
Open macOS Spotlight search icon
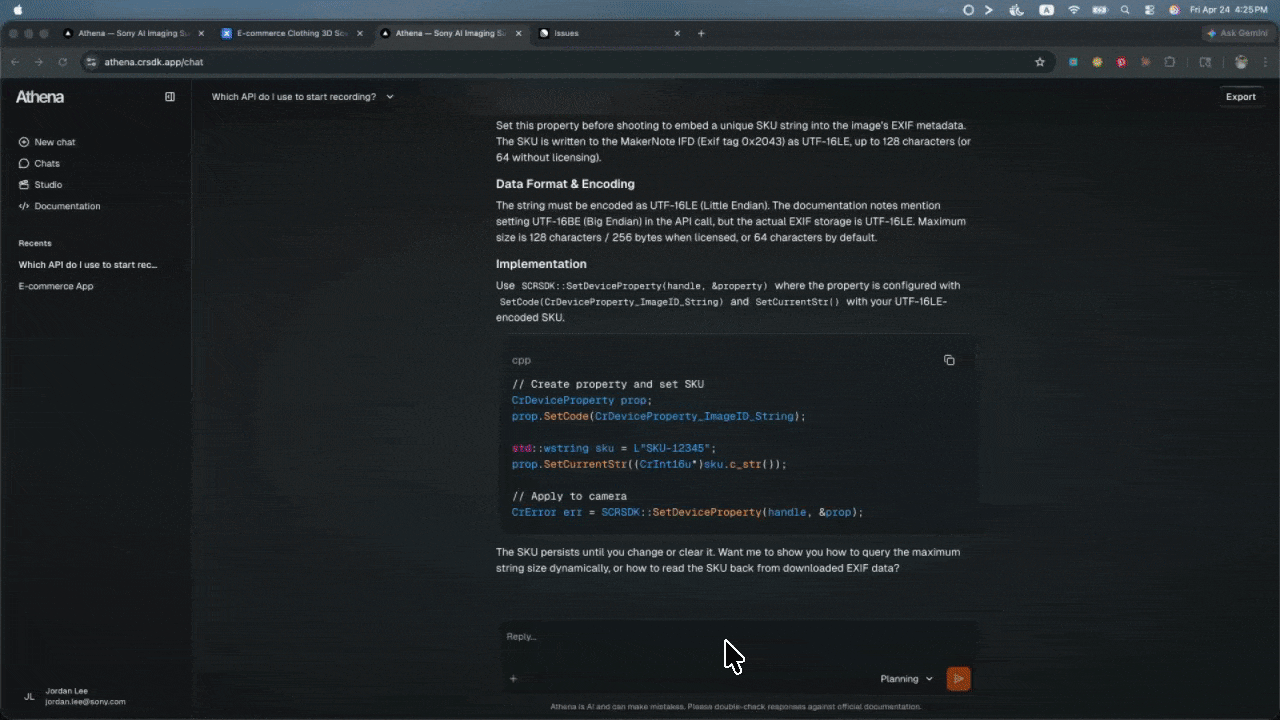tap(1125, 9)
